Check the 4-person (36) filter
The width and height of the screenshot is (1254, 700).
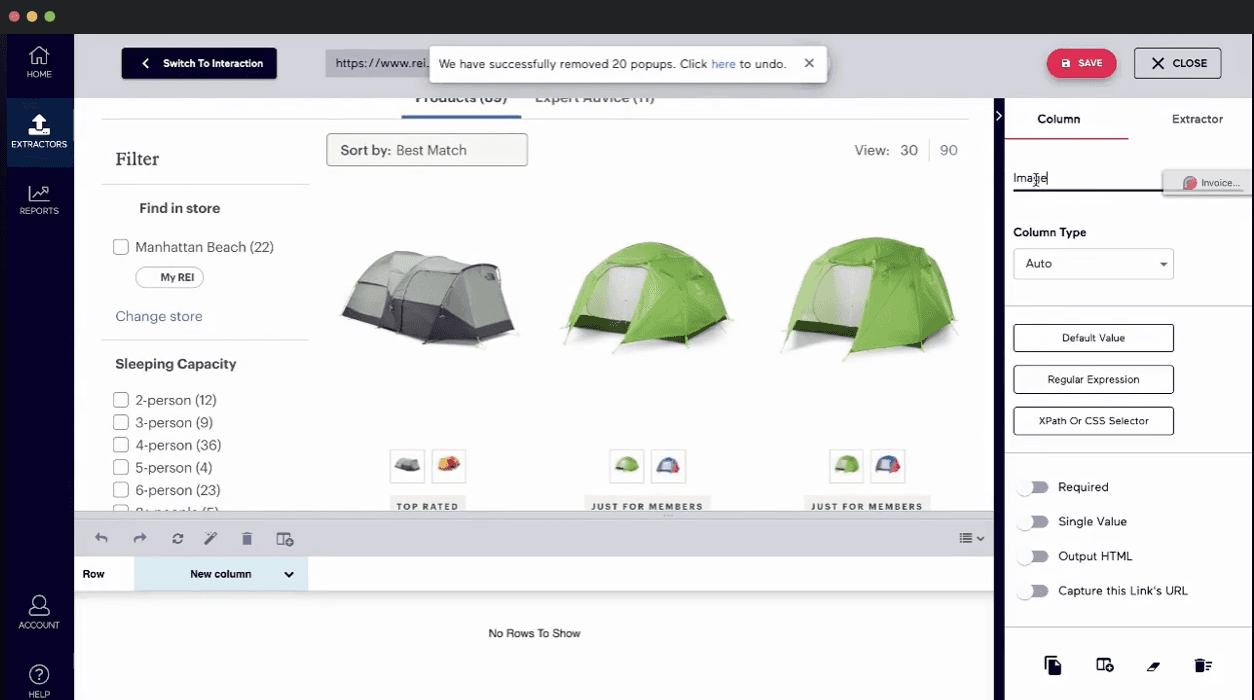tap(121, 445)
